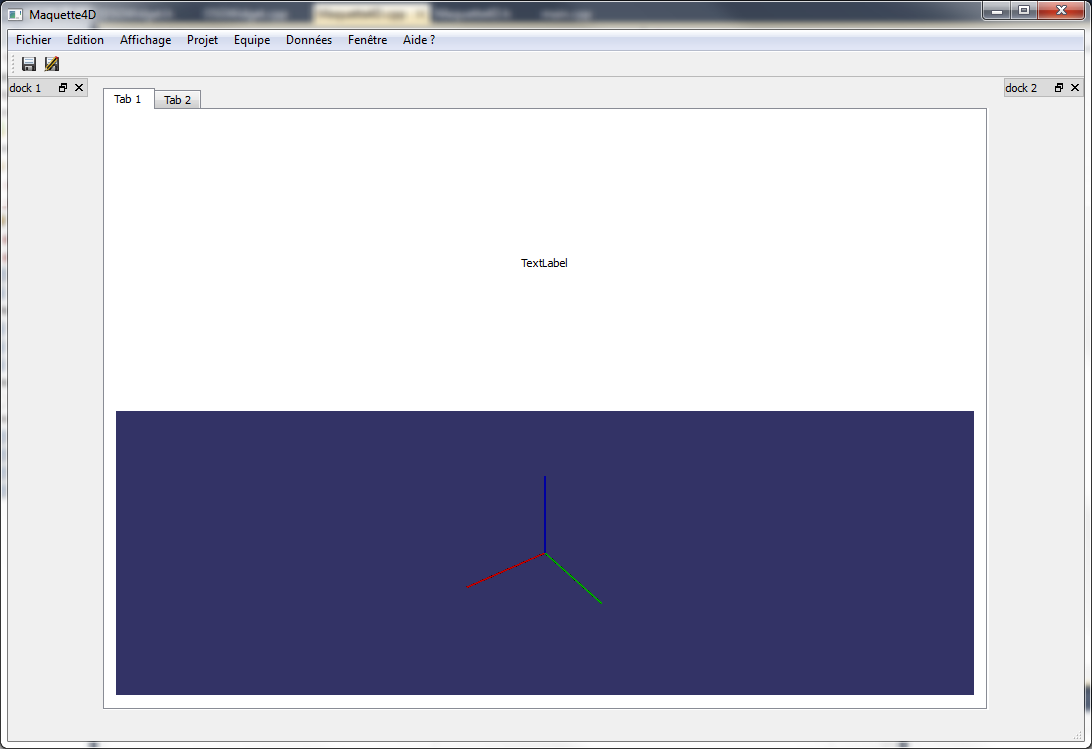
Task: Float the dock 2 panel
Action: [x=1059, y=88]
